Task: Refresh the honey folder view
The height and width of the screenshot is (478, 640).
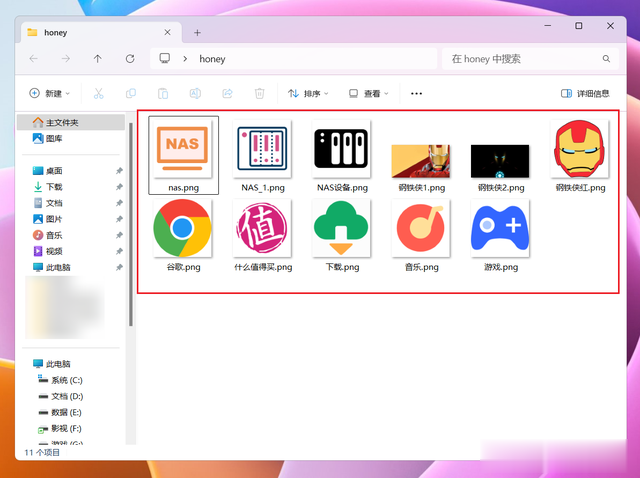Action: click(x=130, y=59)
